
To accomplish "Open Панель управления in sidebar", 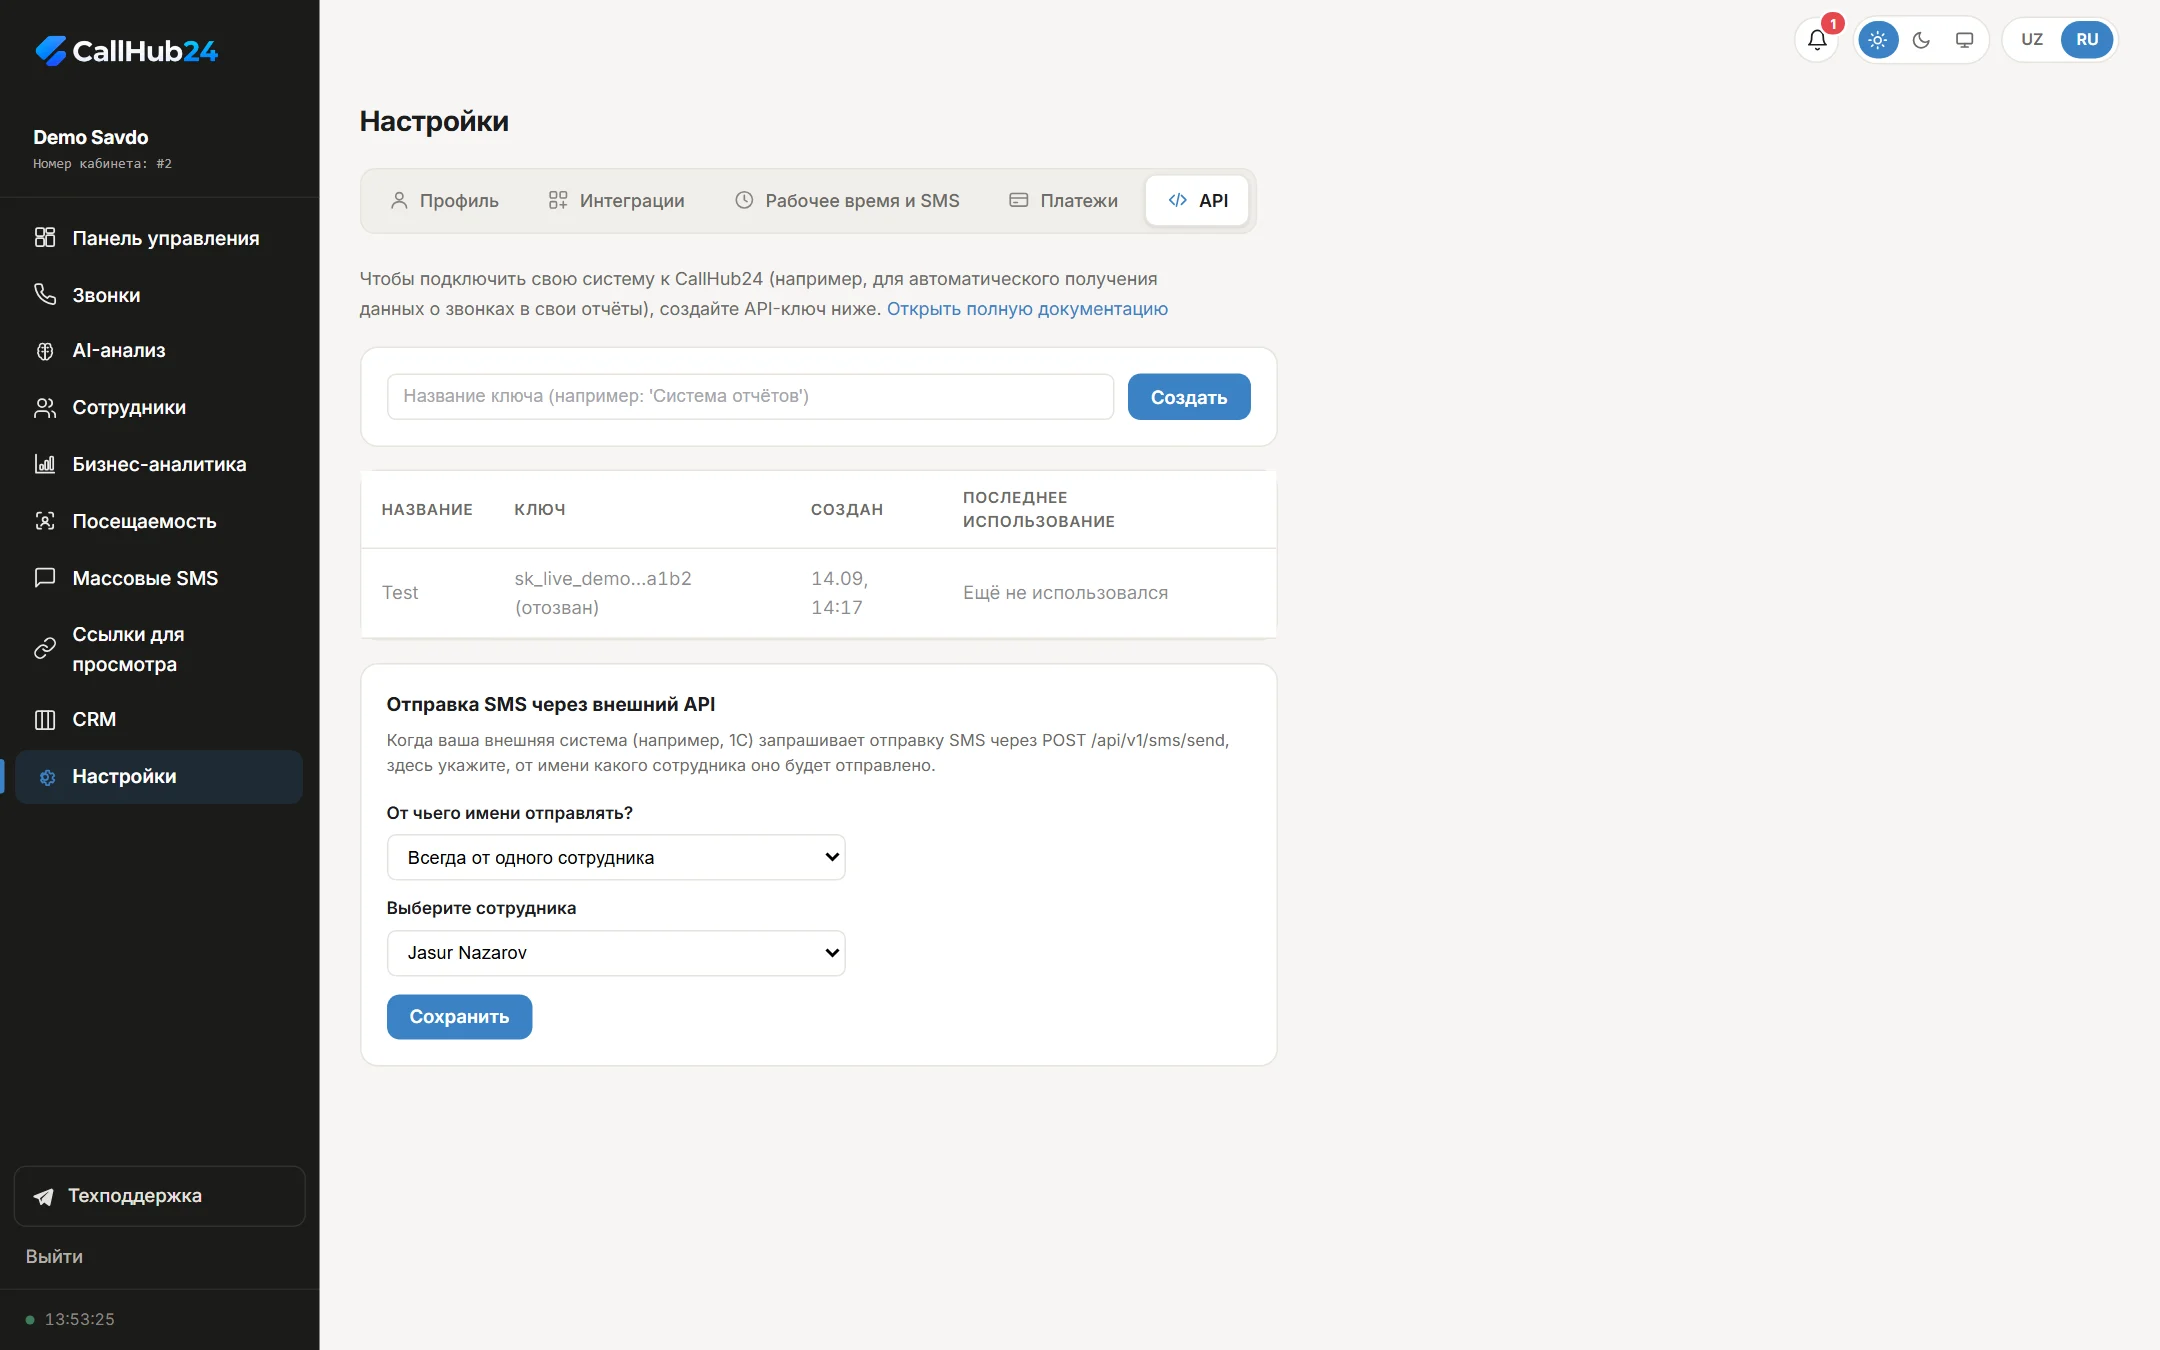I will click(159, 238).
